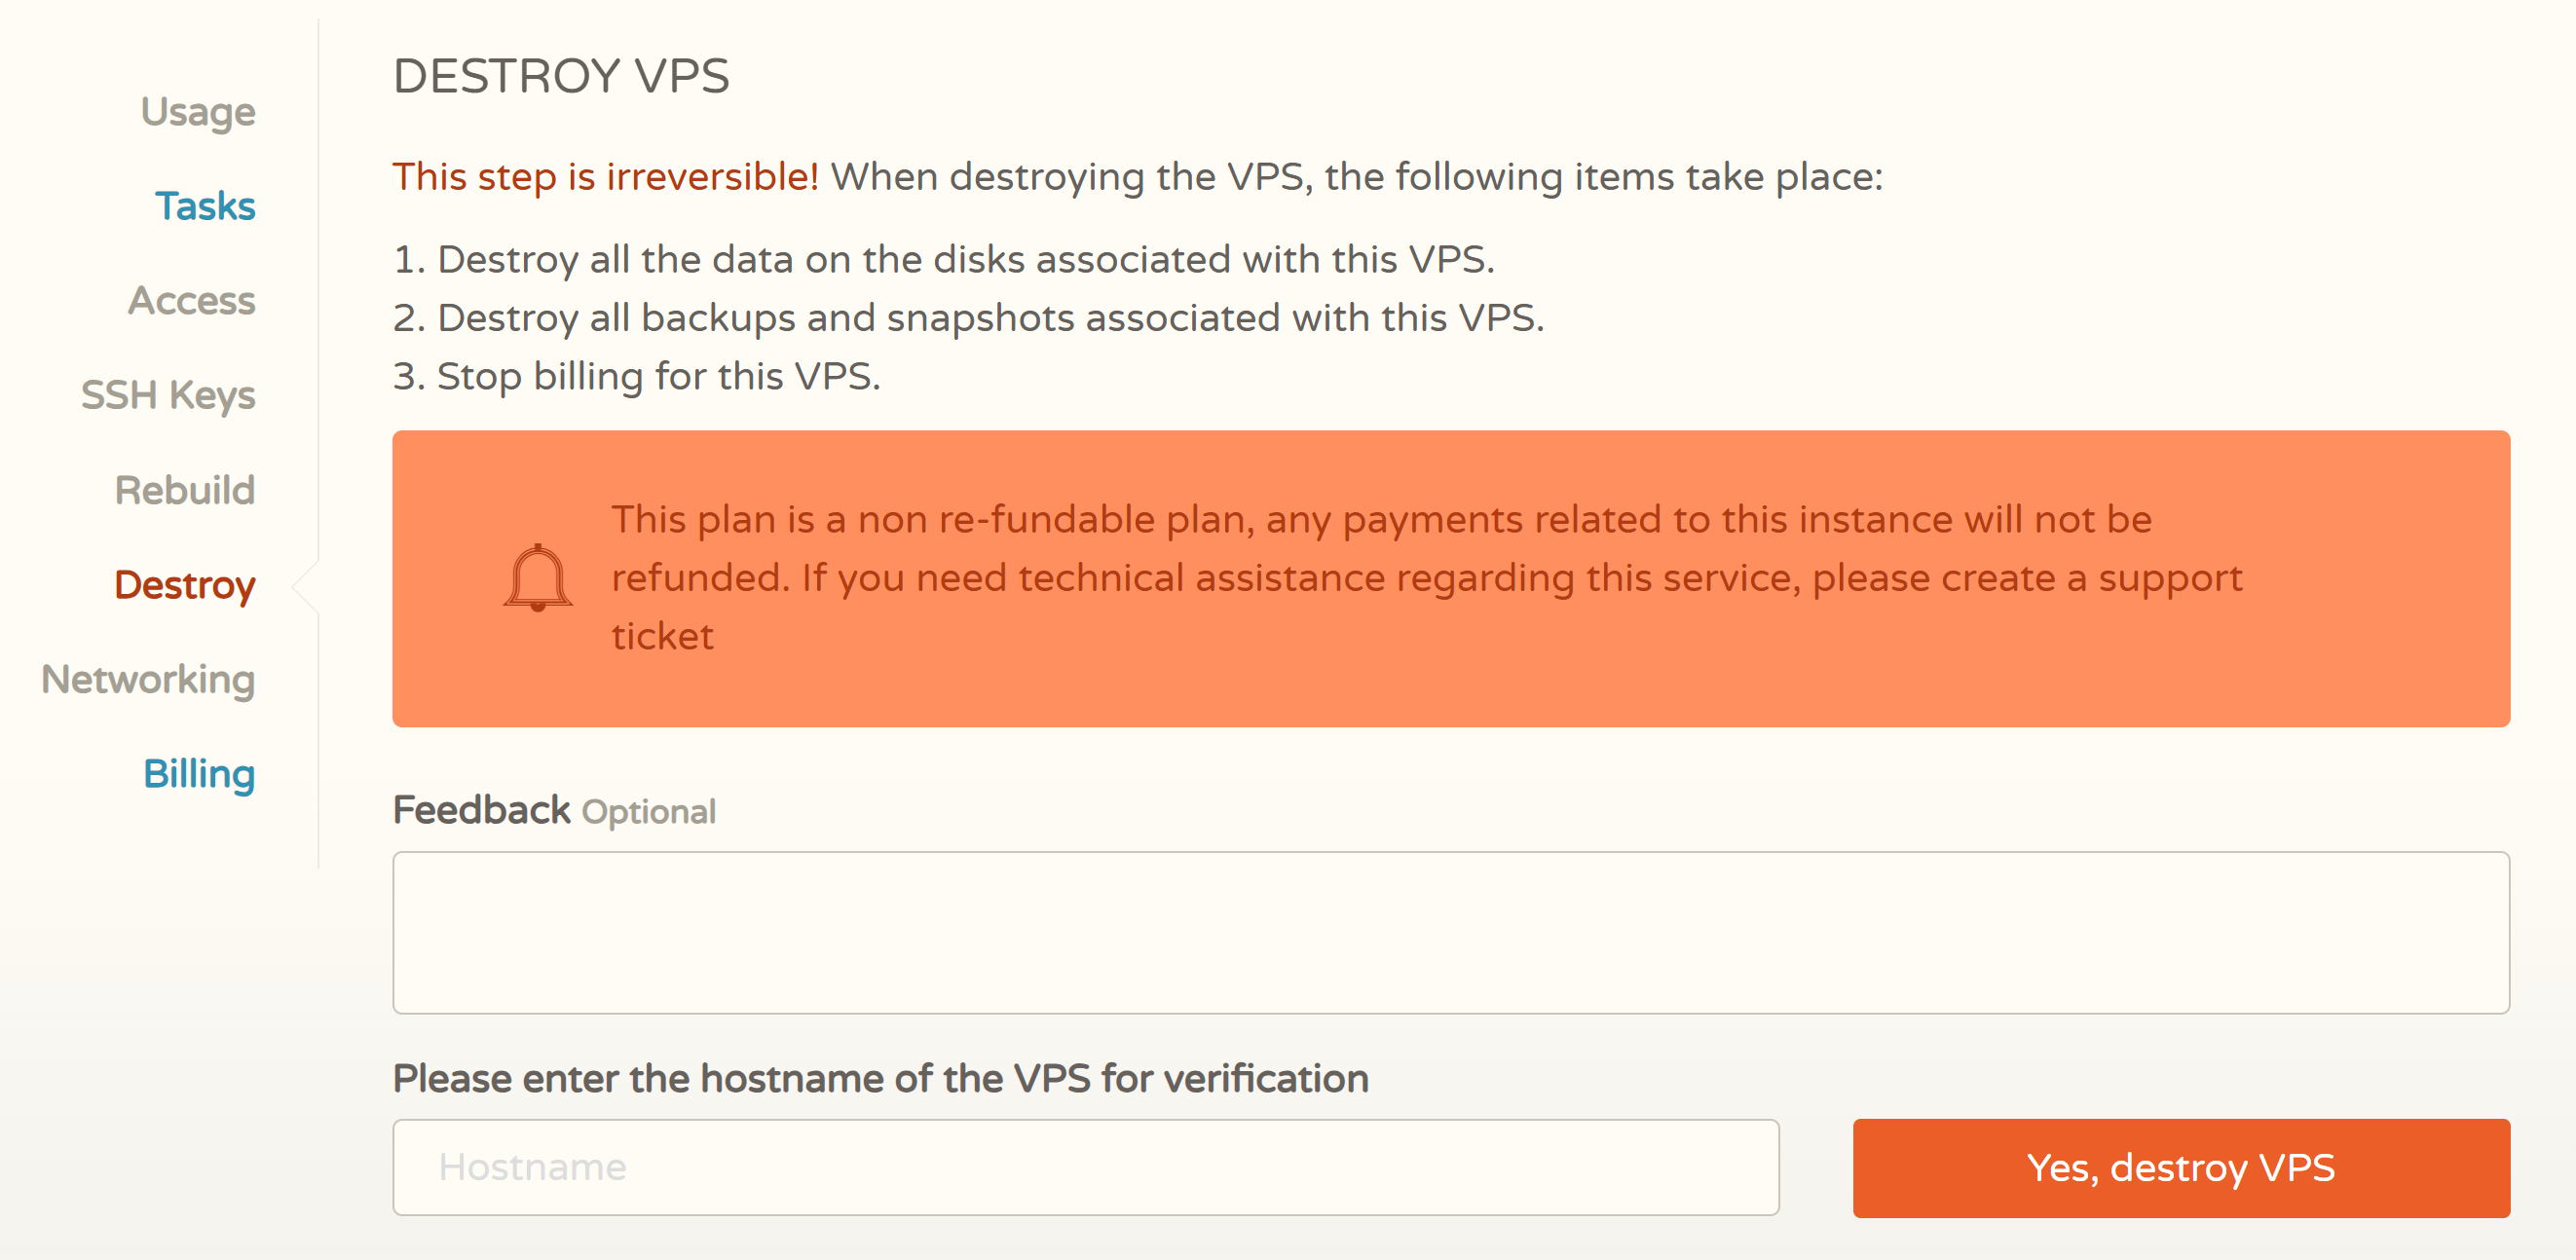
Task: Go to the Tasks page
Action: (x=205, y=206)
